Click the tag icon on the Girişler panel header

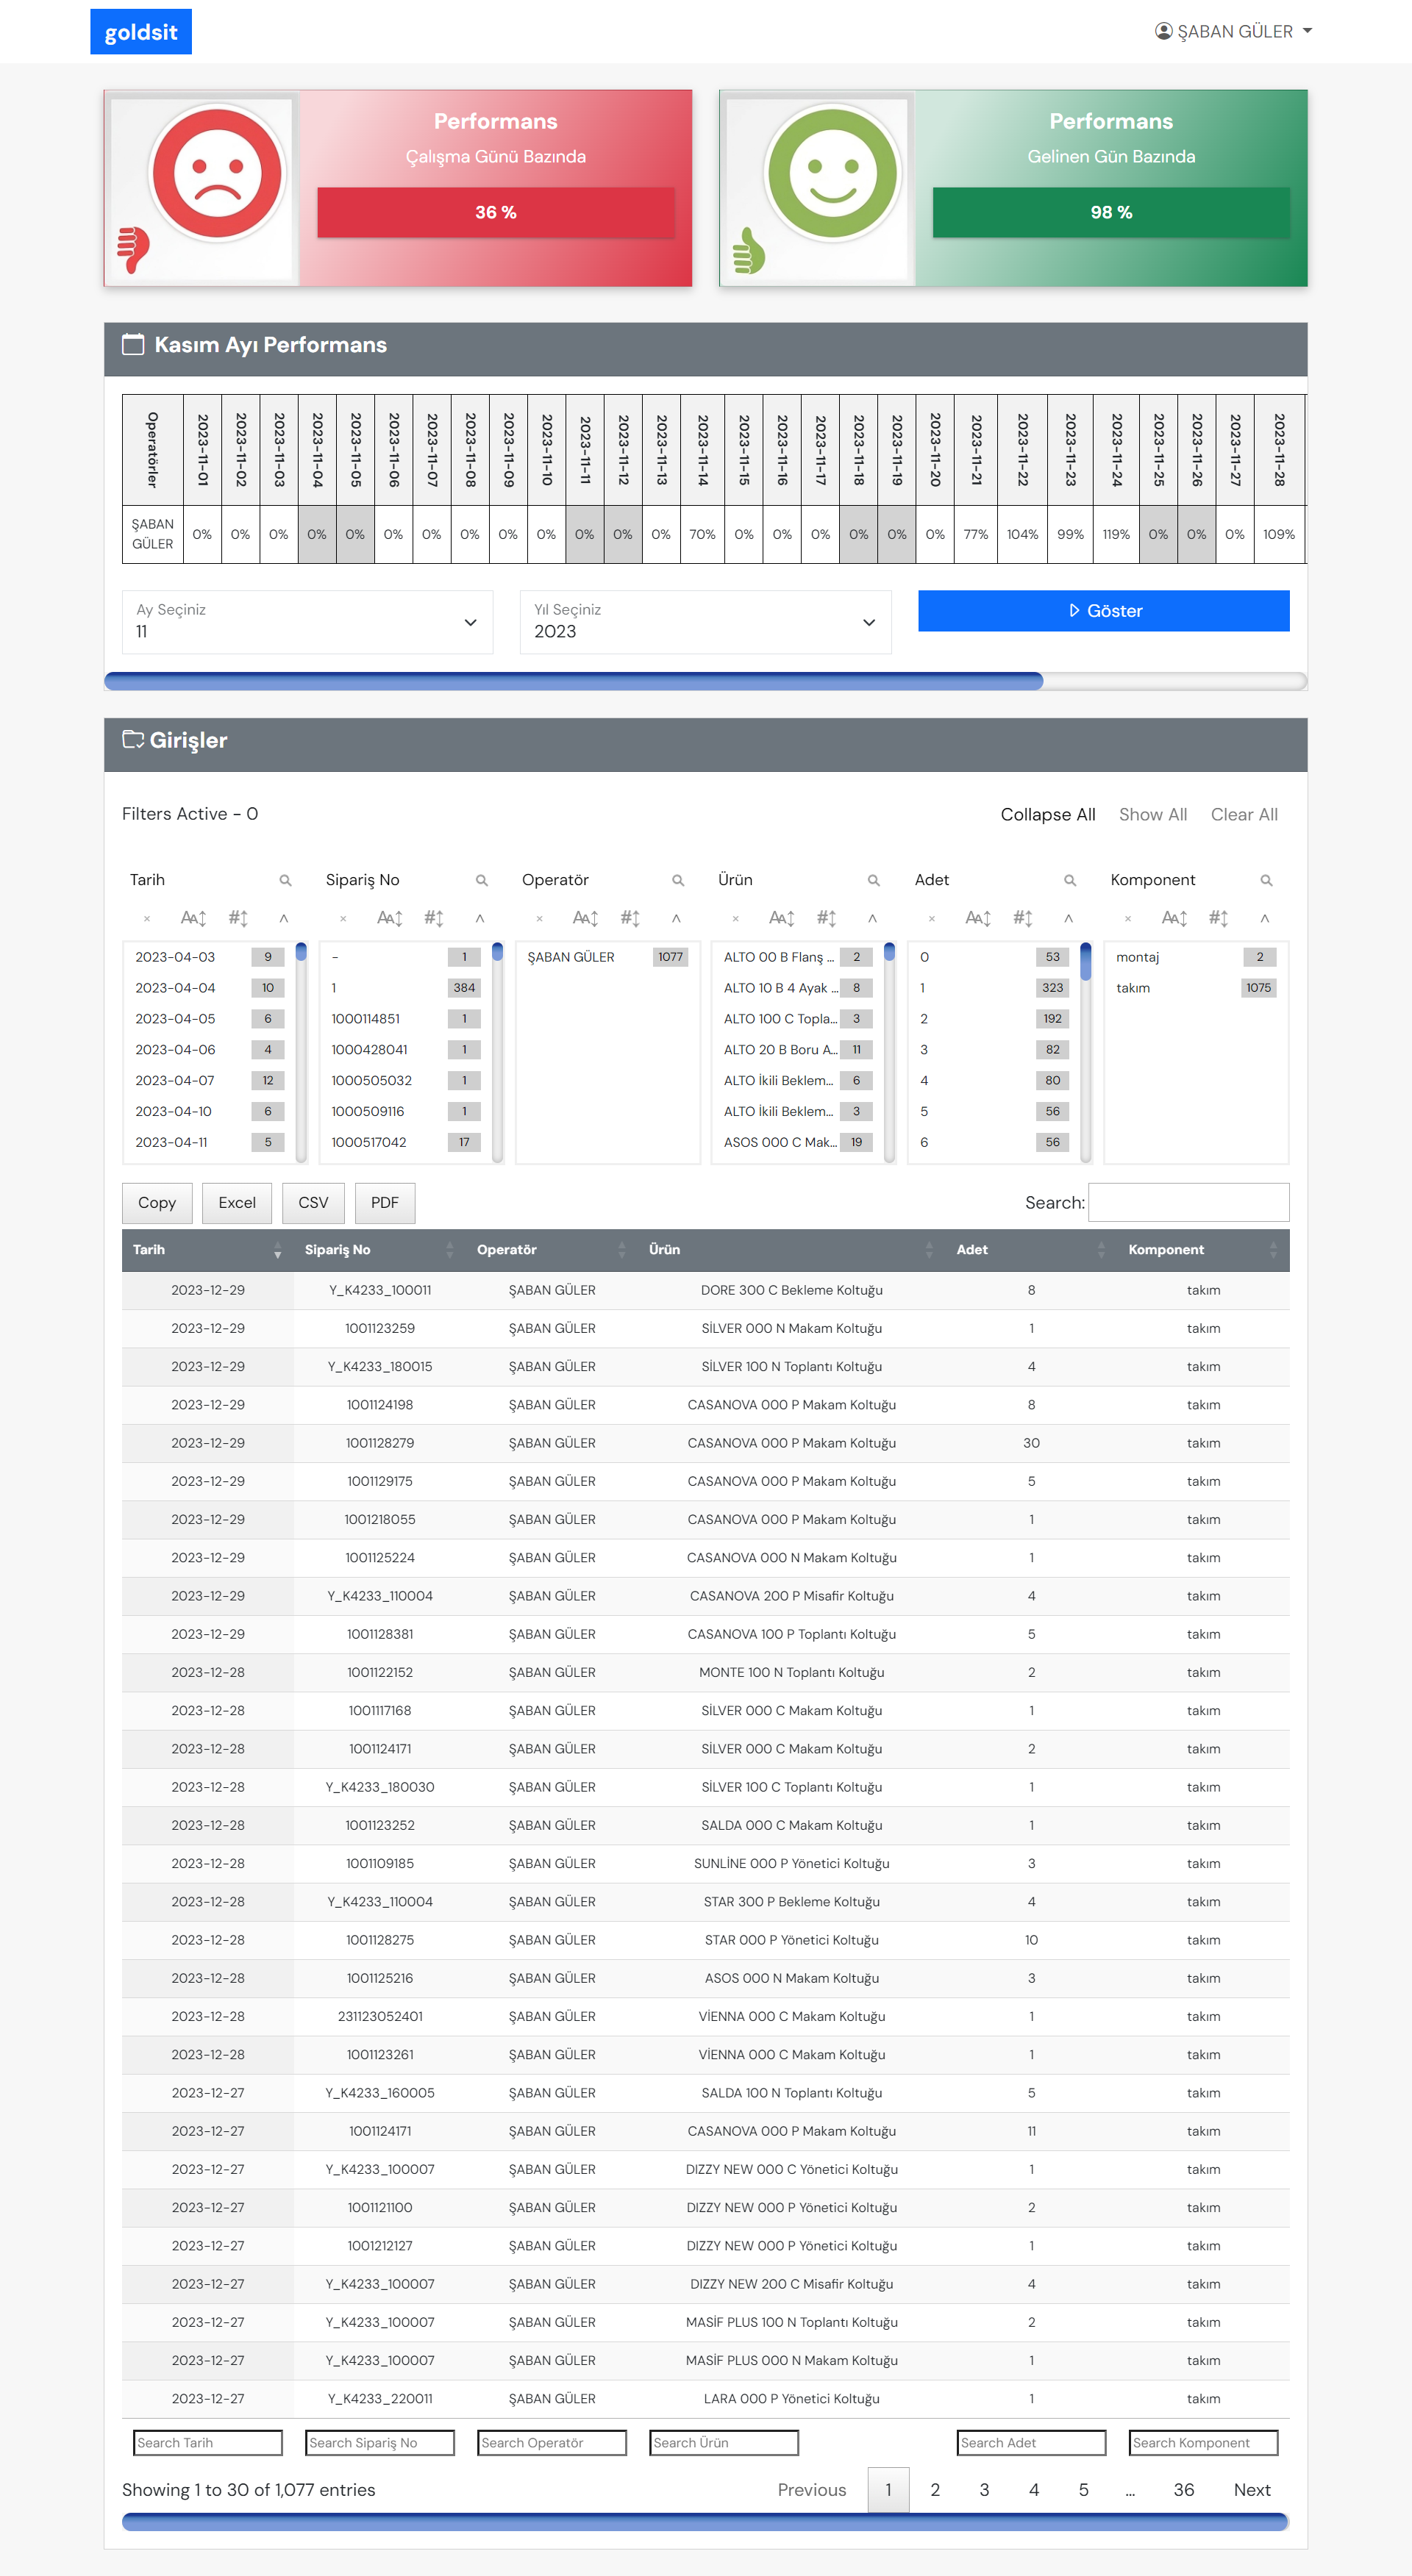(x=134, y=740)
